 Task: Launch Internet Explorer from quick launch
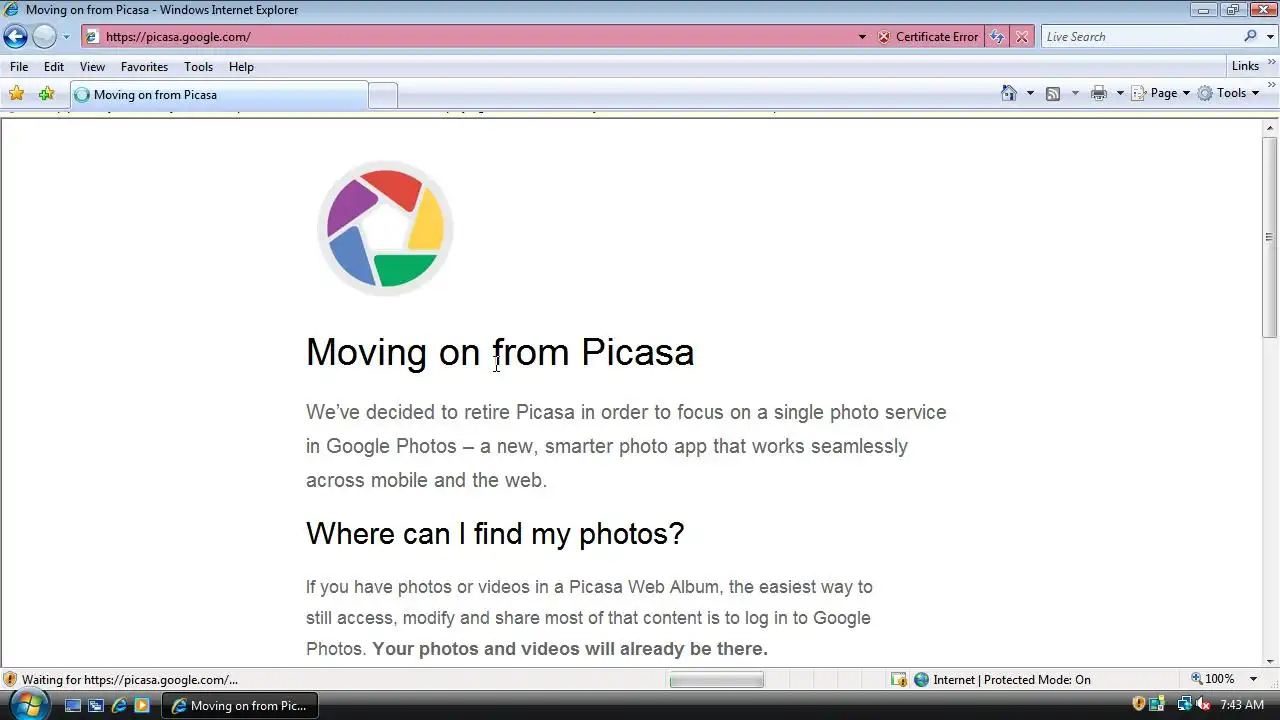[x=119, y=706]
